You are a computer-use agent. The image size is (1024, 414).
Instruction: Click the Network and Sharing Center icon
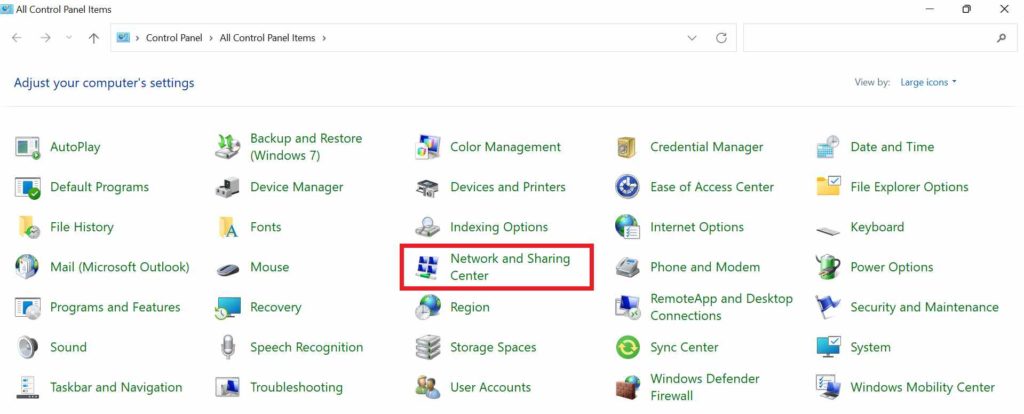(x=427, y=267)
